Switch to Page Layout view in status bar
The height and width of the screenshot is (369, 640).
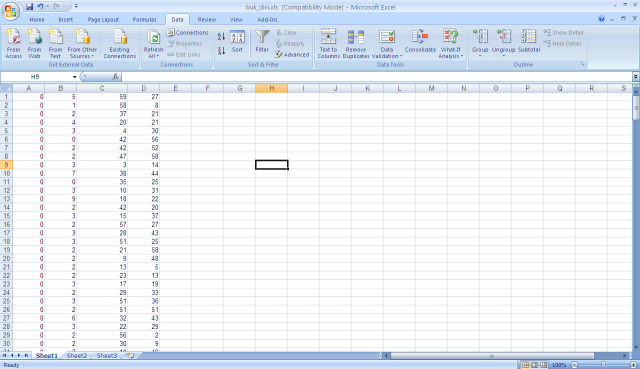[534, 365]
